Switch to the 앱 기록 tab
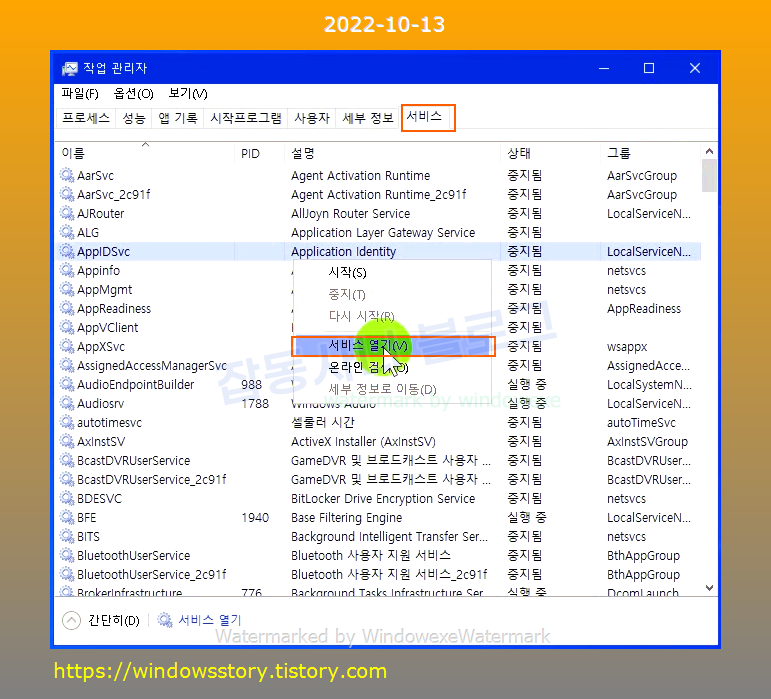771x699 pixels. tap(178, 118)
